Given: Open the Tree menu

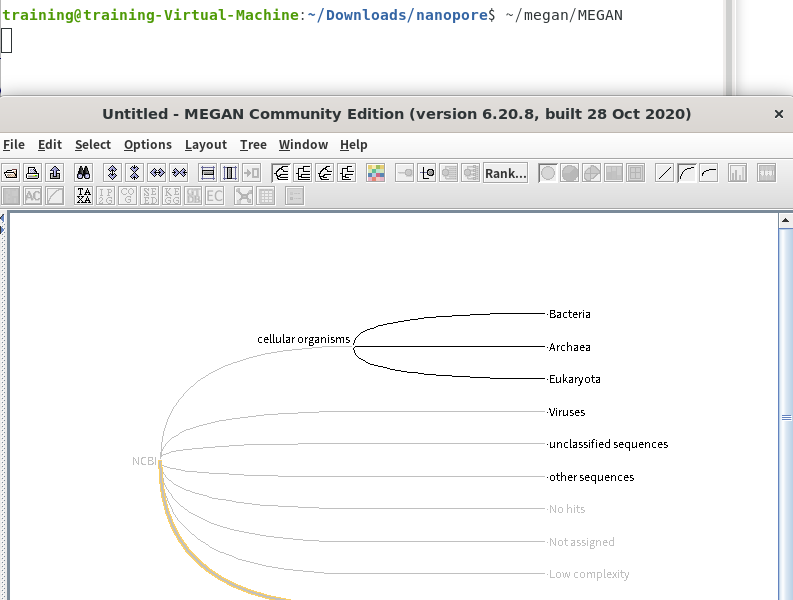Looking at the screenshot, I should 253,145.
